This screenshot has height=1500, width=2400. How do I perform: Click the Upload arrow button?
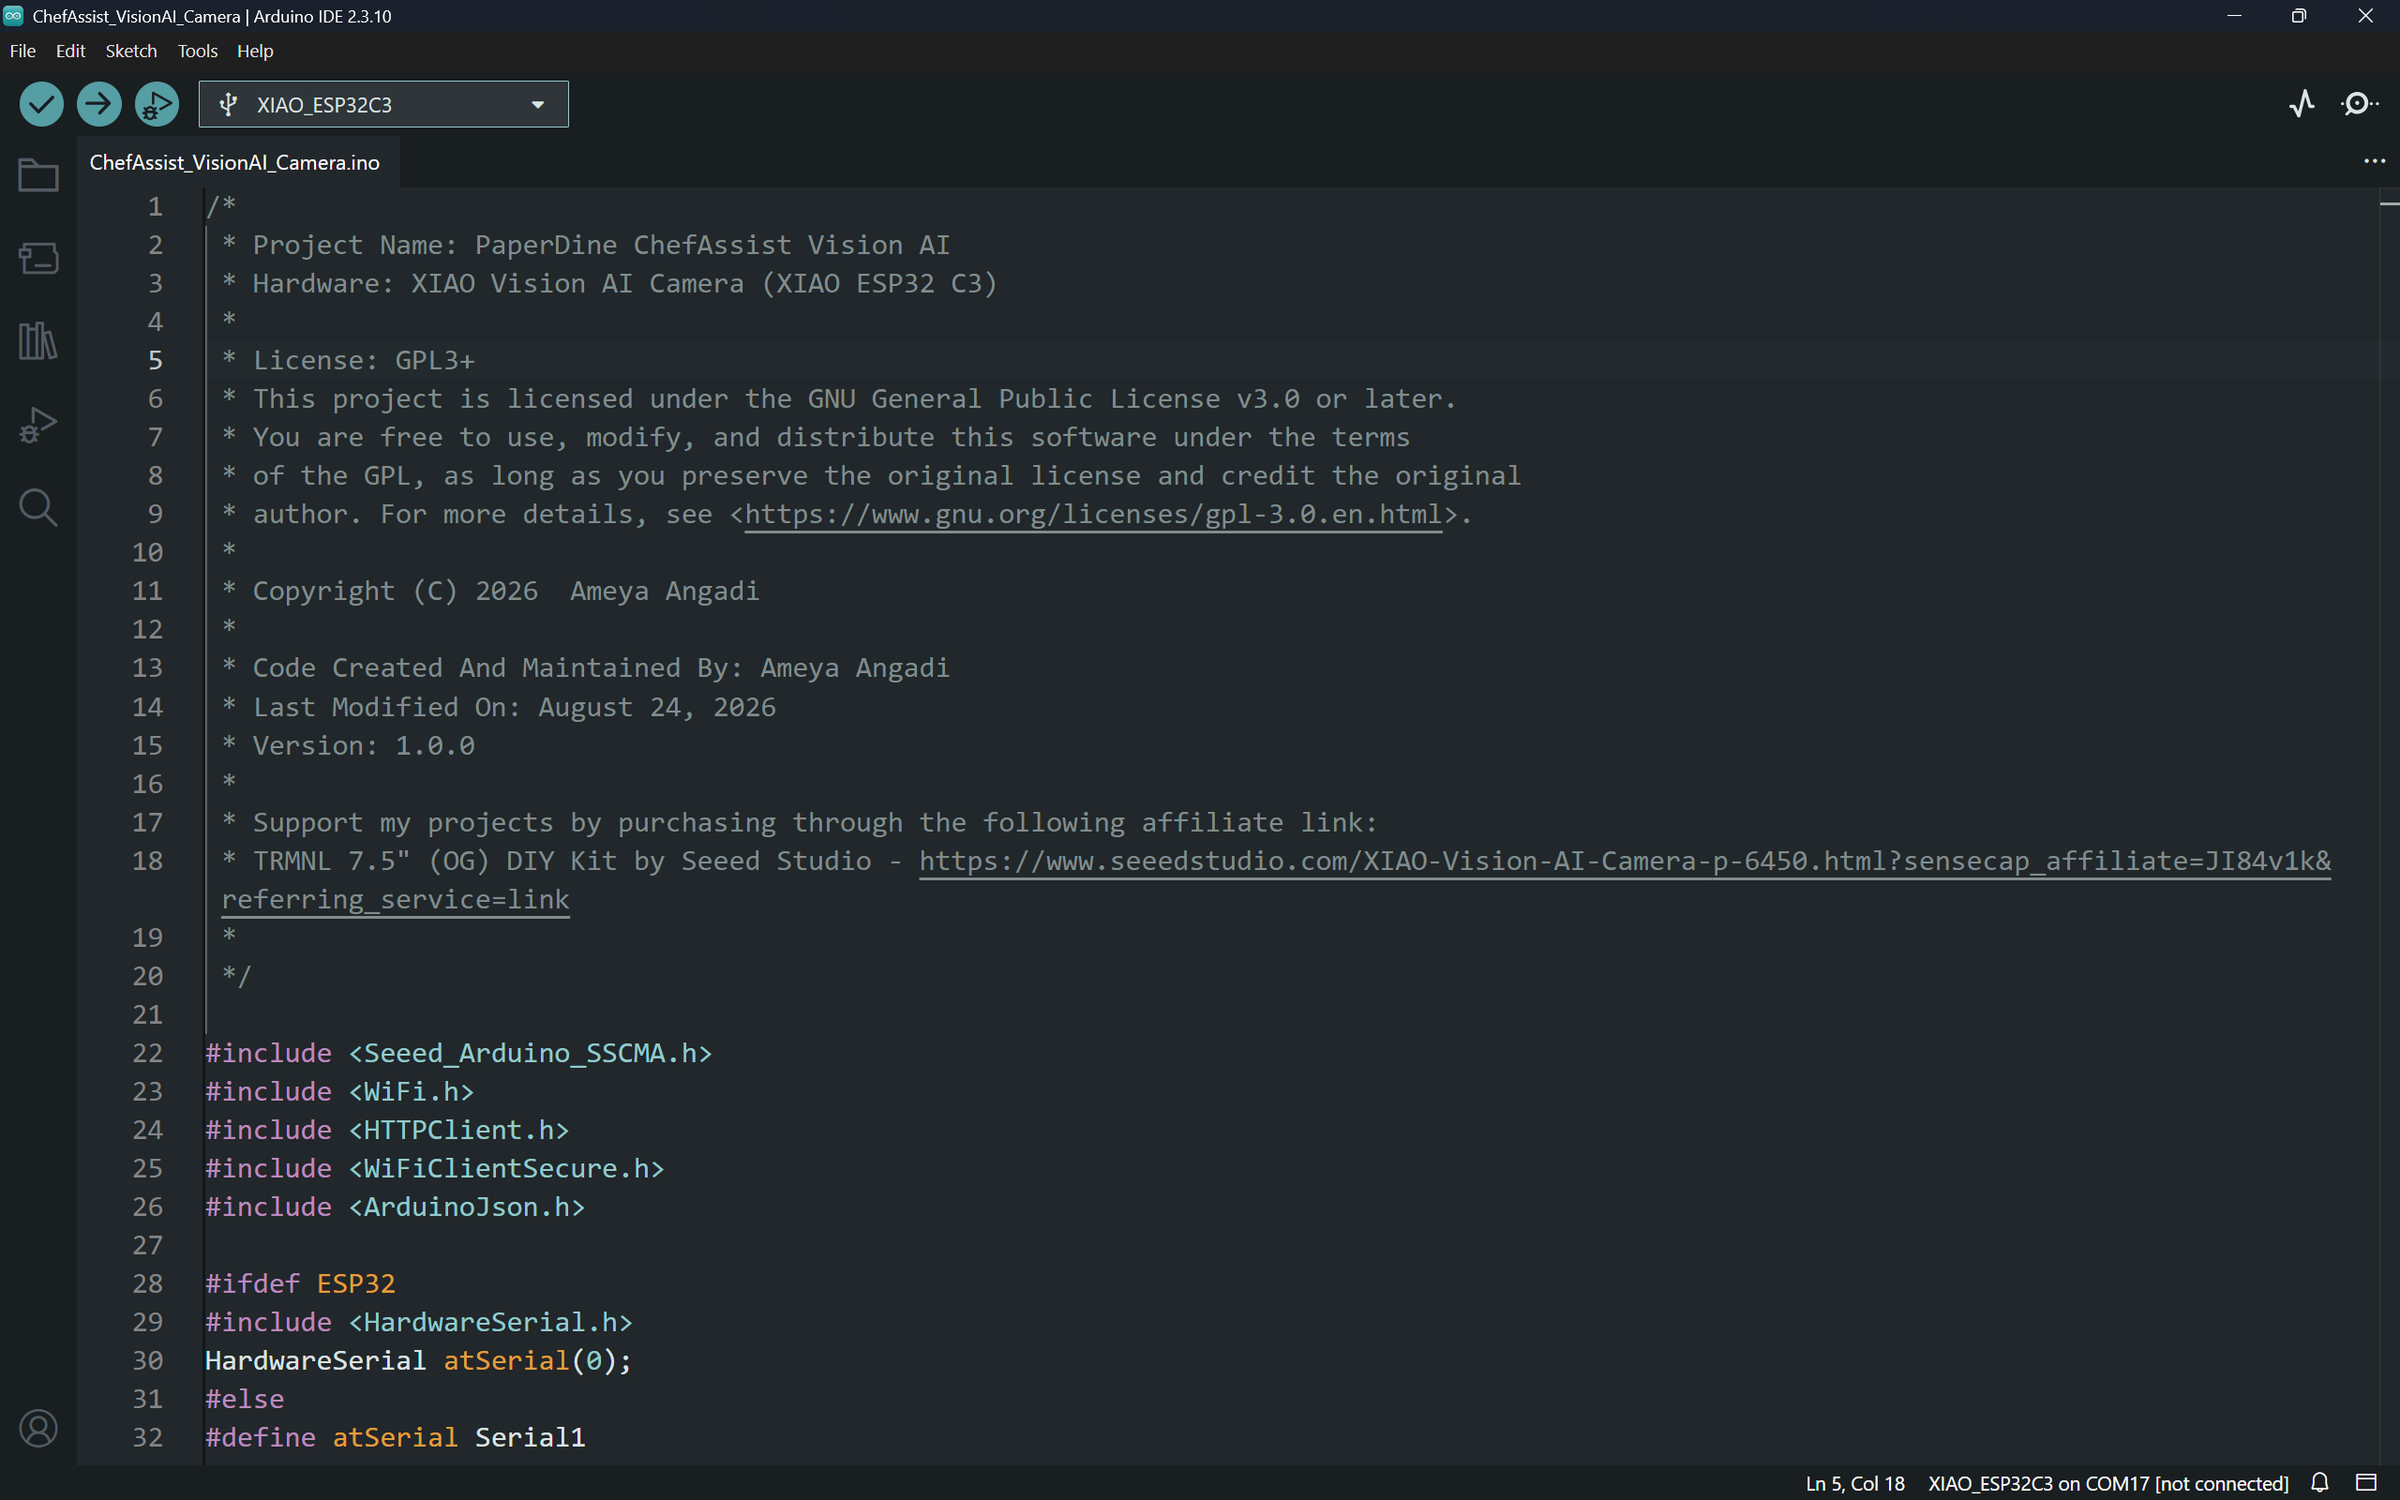click(x=99, y=104)
